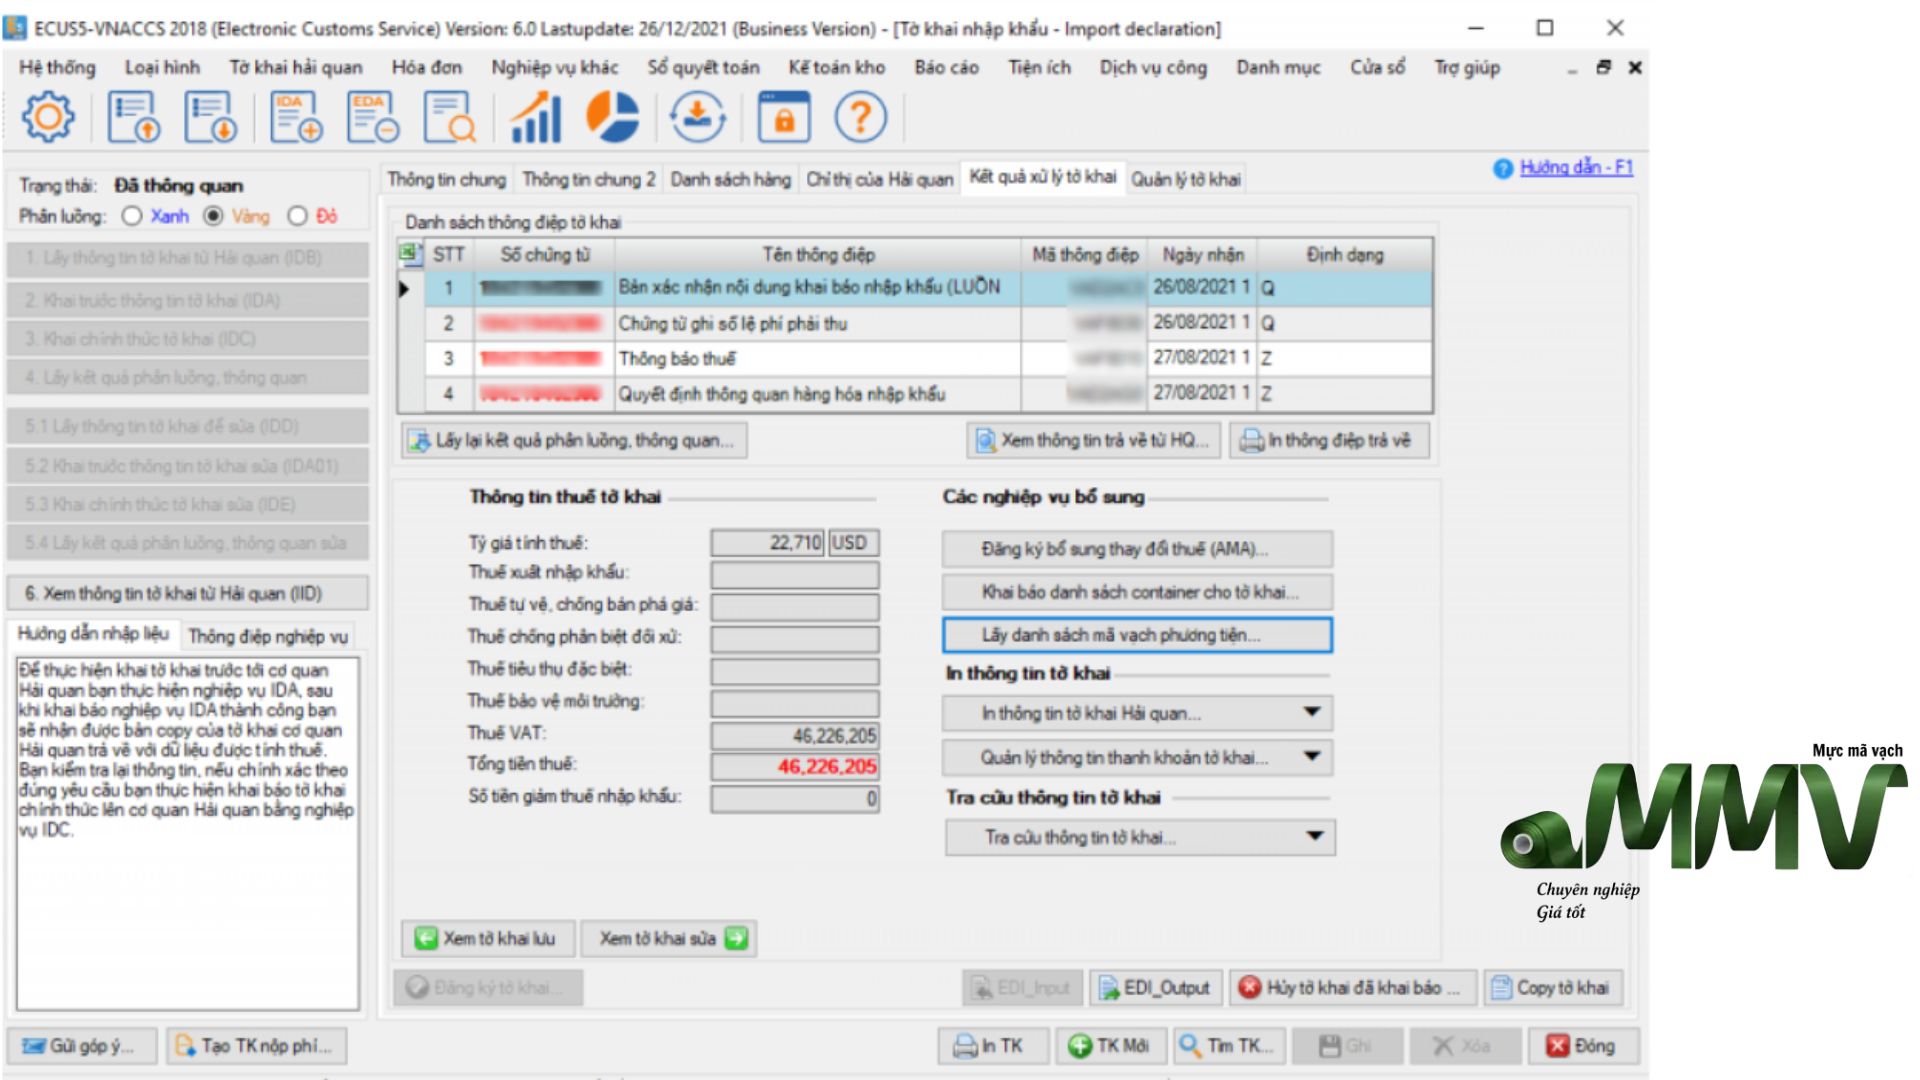Image resolution: width=1920 pixels, height=1080 pixels.
Task: Click Lấy danh sách mã vạch phương tiện button
Action: click(1137, 635)
